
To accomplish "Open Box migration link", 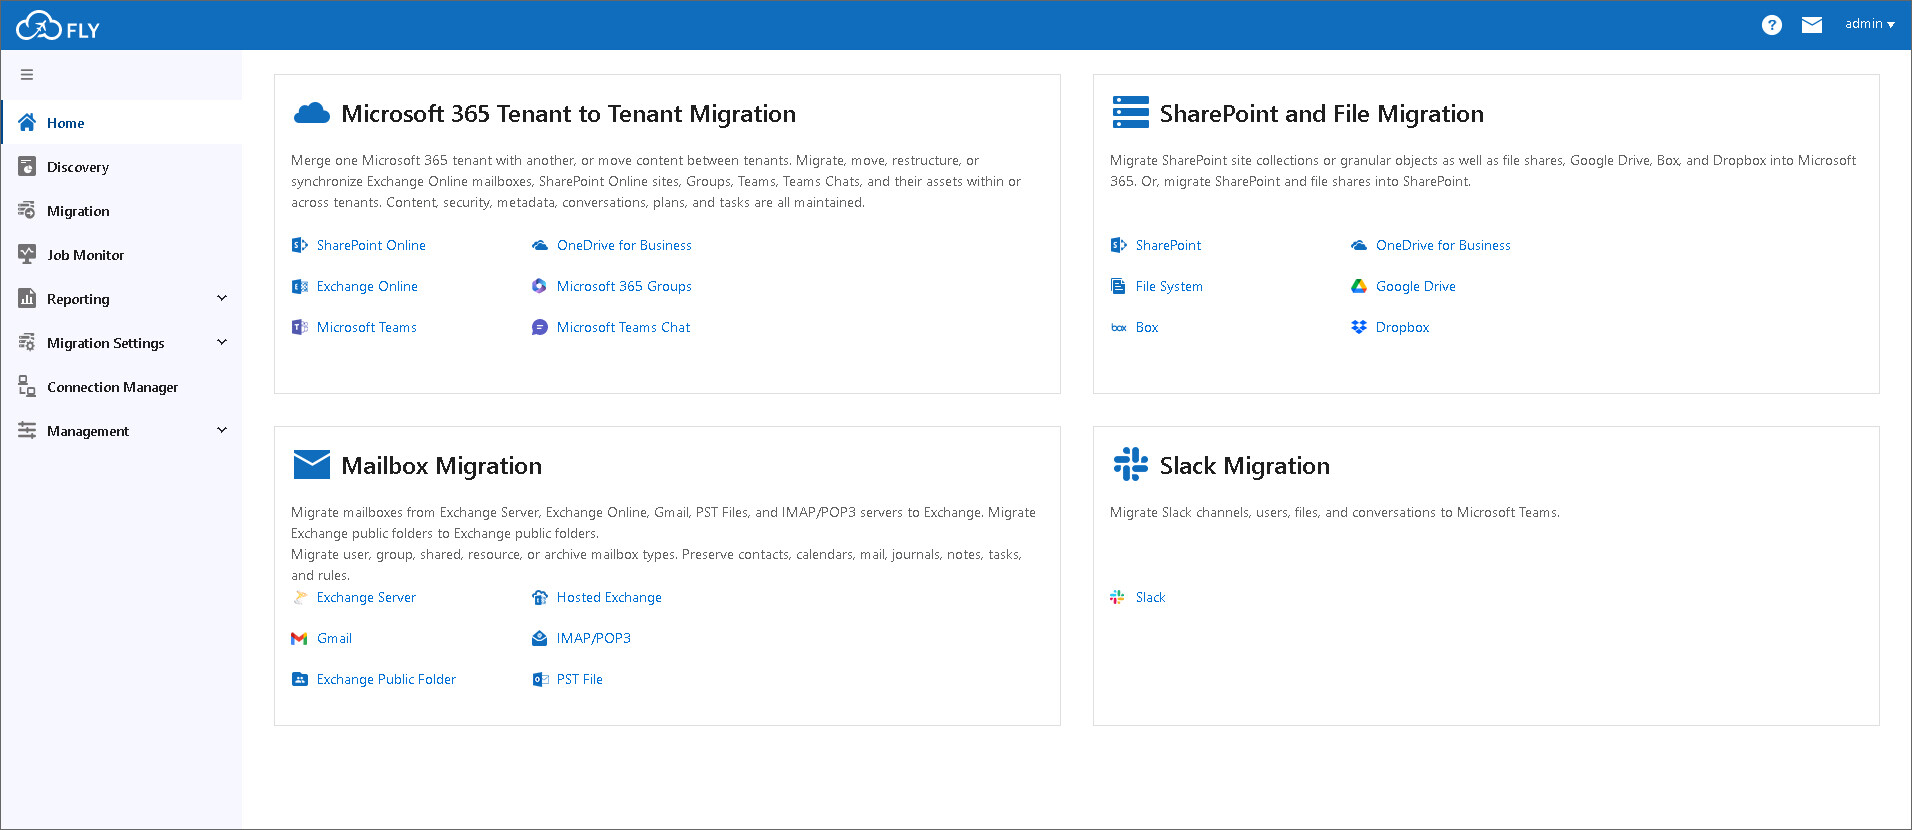I will coord(1147,327).
